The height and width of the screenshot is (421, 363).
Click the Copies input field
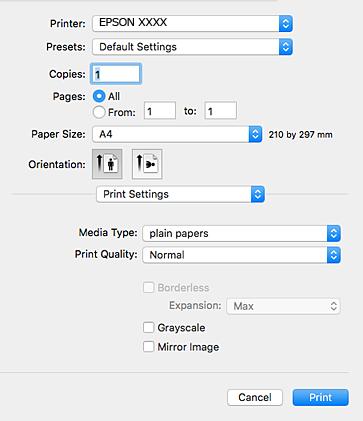click(116, 74)
